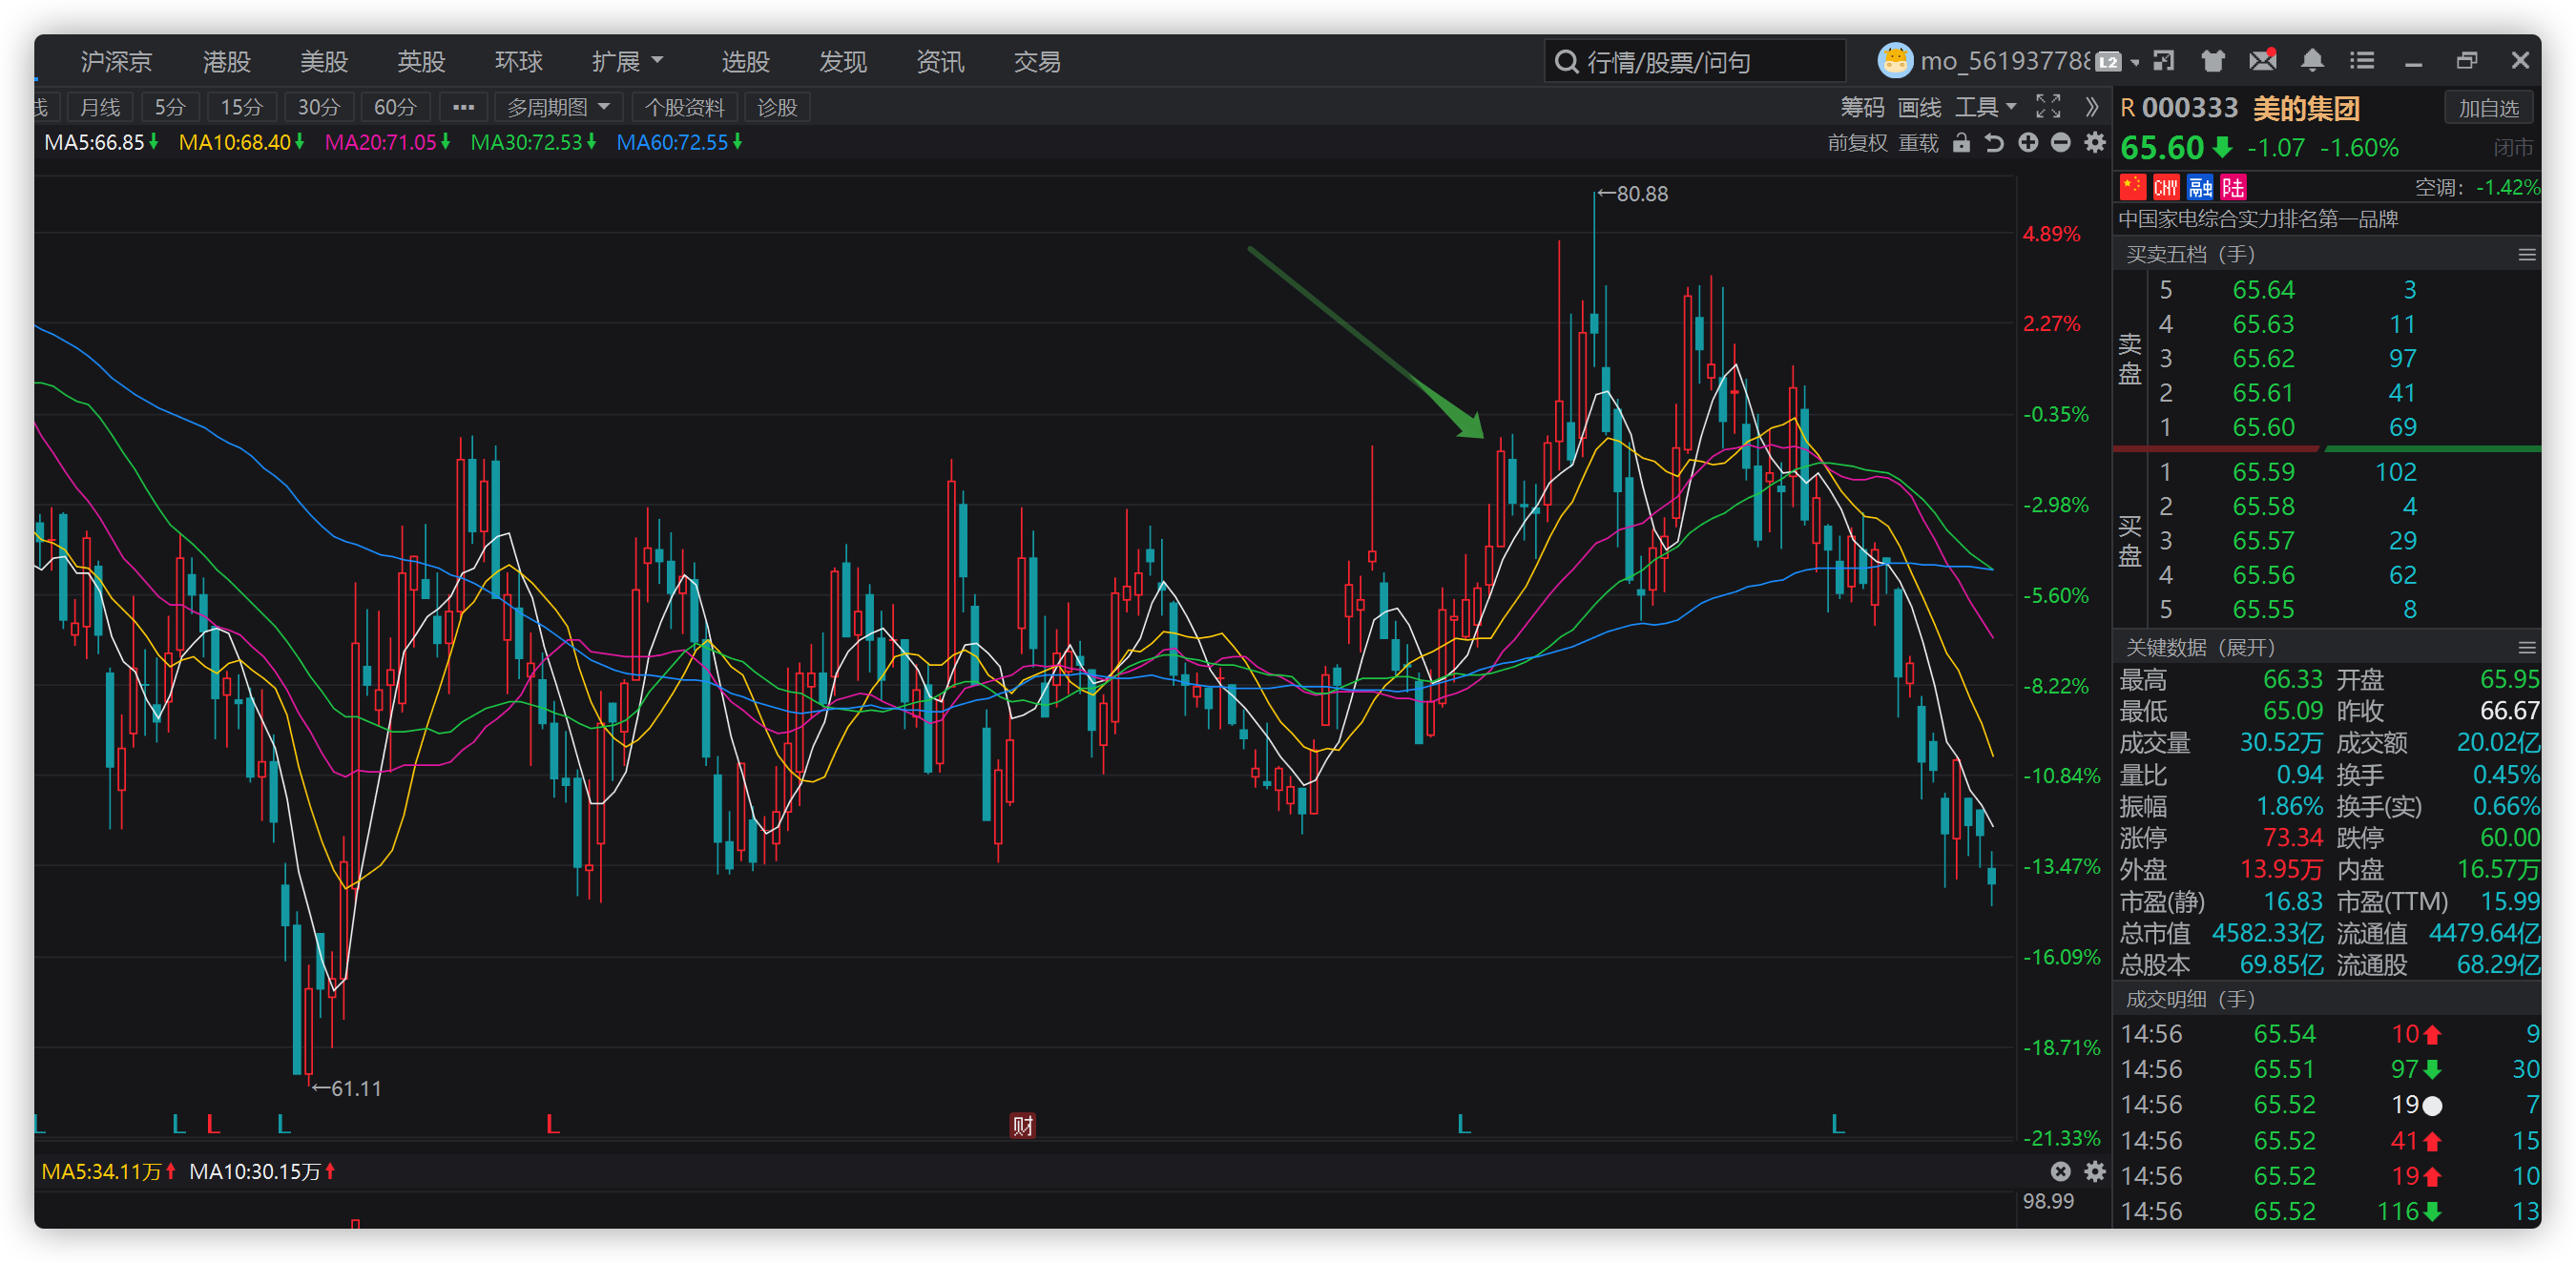This screenshot has height=1263, width=2576.
Task: Click the chart lock icon
Action: pos(1961,143)
